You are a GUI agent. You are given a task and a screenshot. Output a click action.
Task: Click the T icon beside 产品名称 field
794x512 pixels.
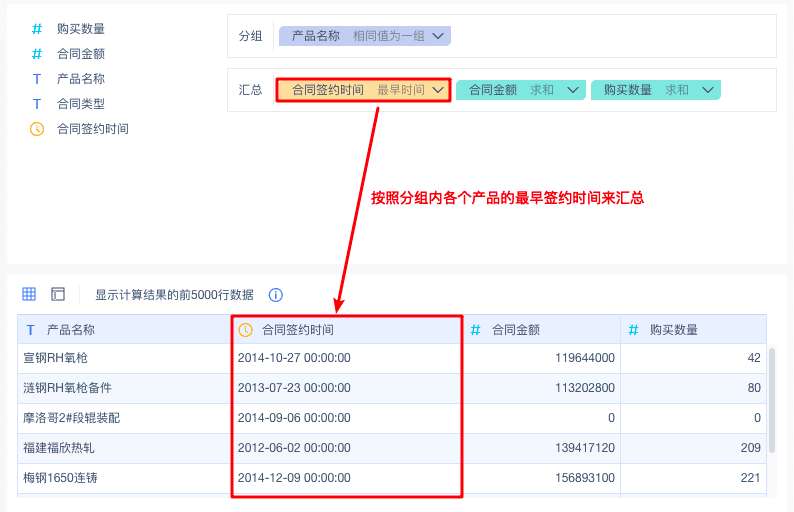pos(37,79)
